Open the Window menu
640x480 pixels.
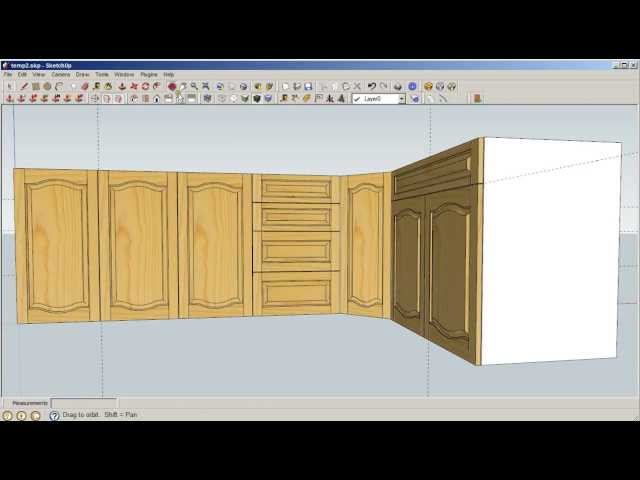coord(124,75)
